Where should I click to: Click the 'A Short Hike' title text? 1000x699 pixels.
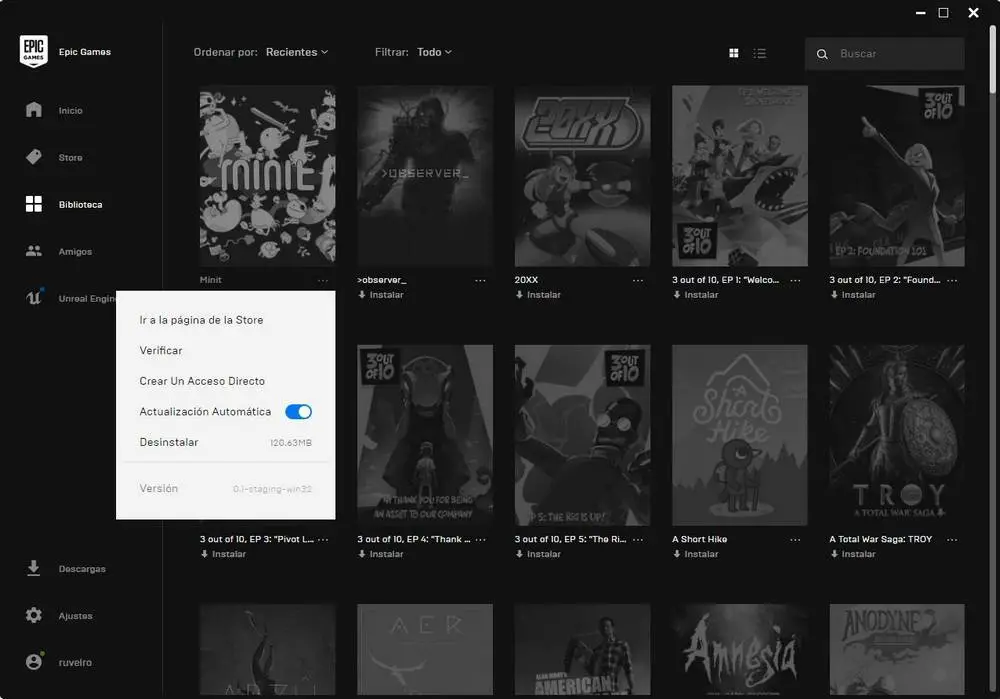click(x=700, y=539)
